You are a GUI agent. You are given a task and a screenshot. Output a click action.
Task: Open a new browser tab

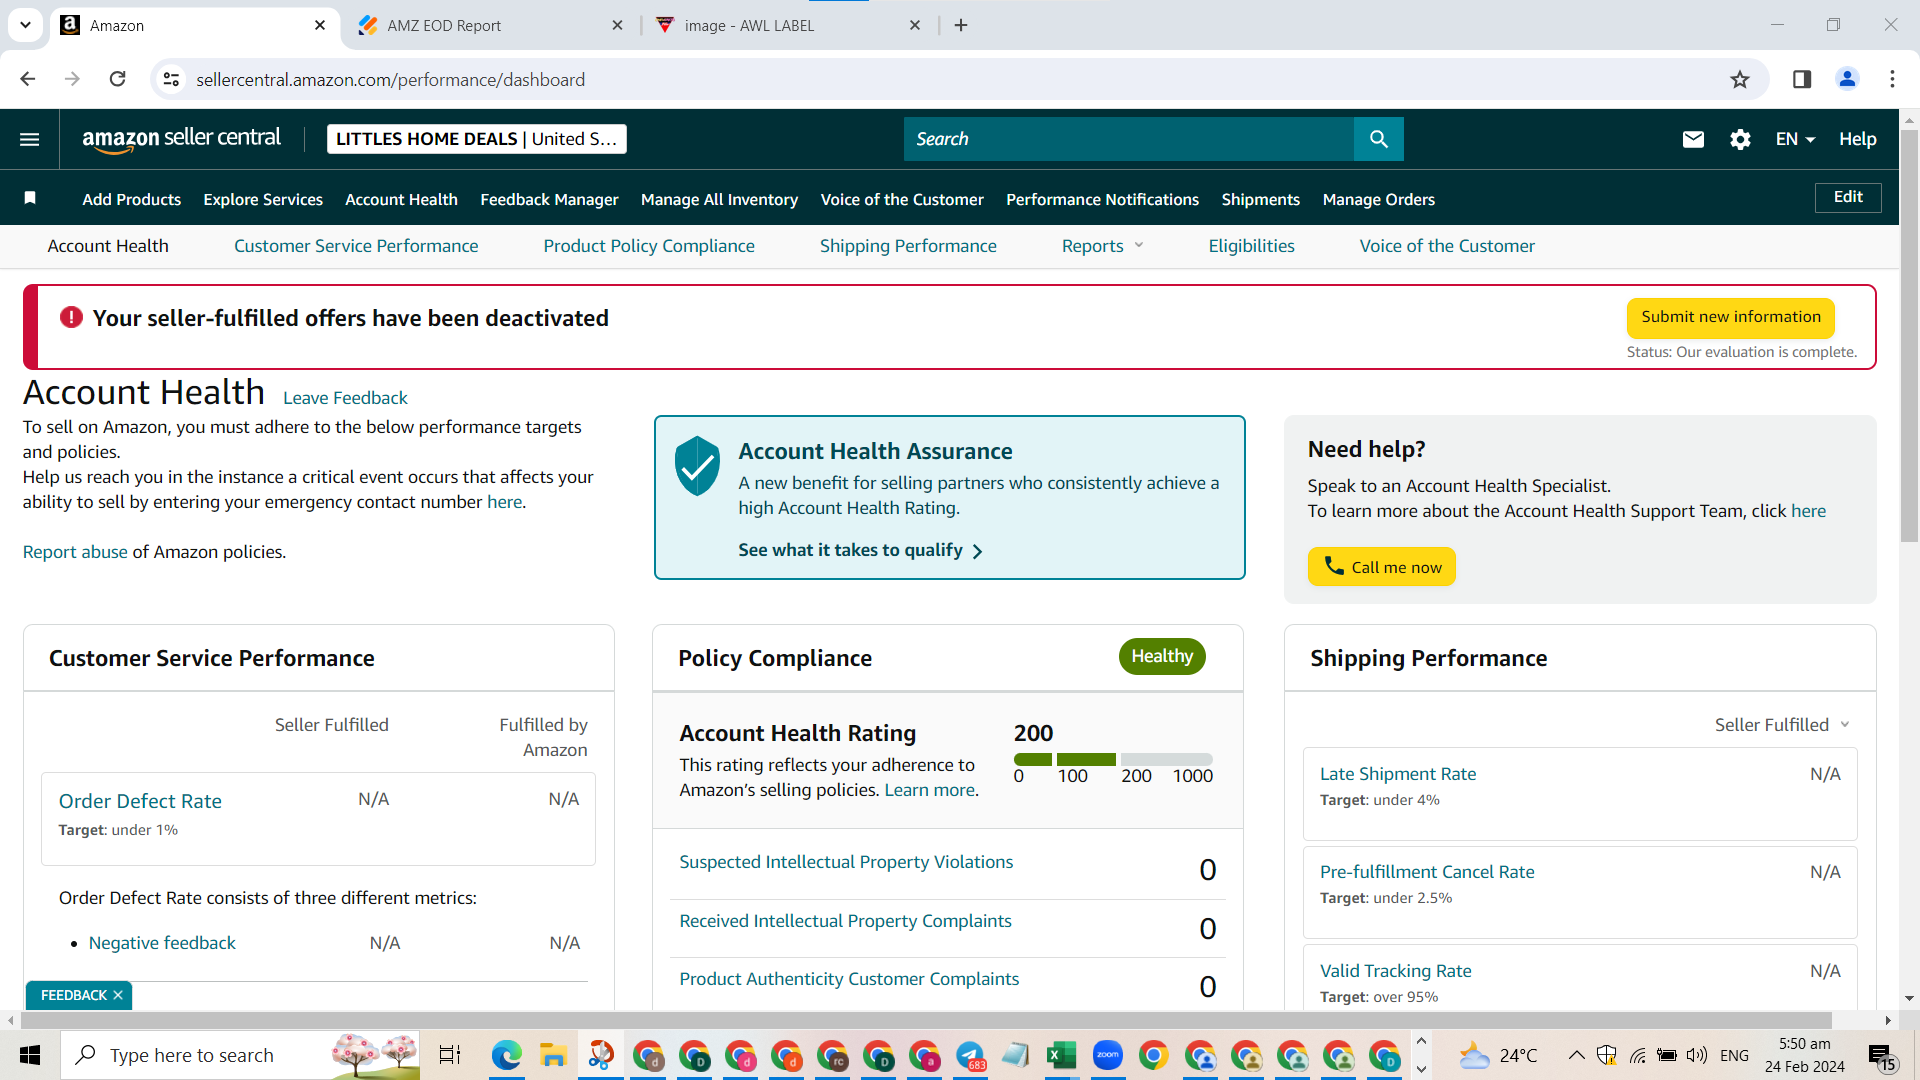961,25
